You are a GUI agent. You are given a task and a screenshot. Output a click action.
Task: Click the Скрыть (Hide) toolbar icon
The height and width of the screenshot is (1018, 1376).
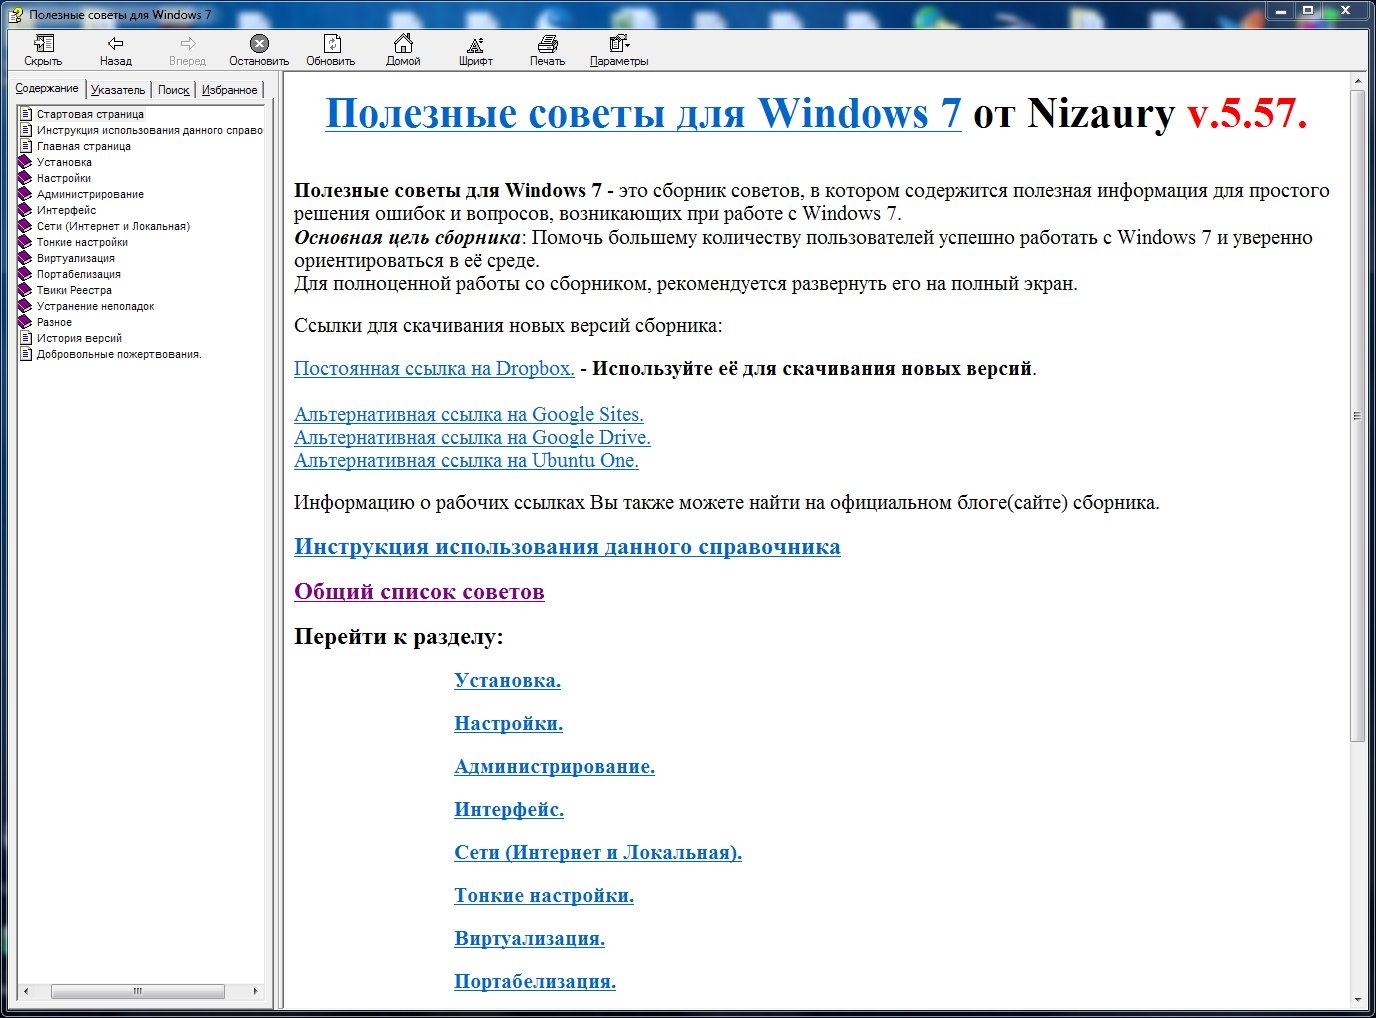click(x=43, y=44)
